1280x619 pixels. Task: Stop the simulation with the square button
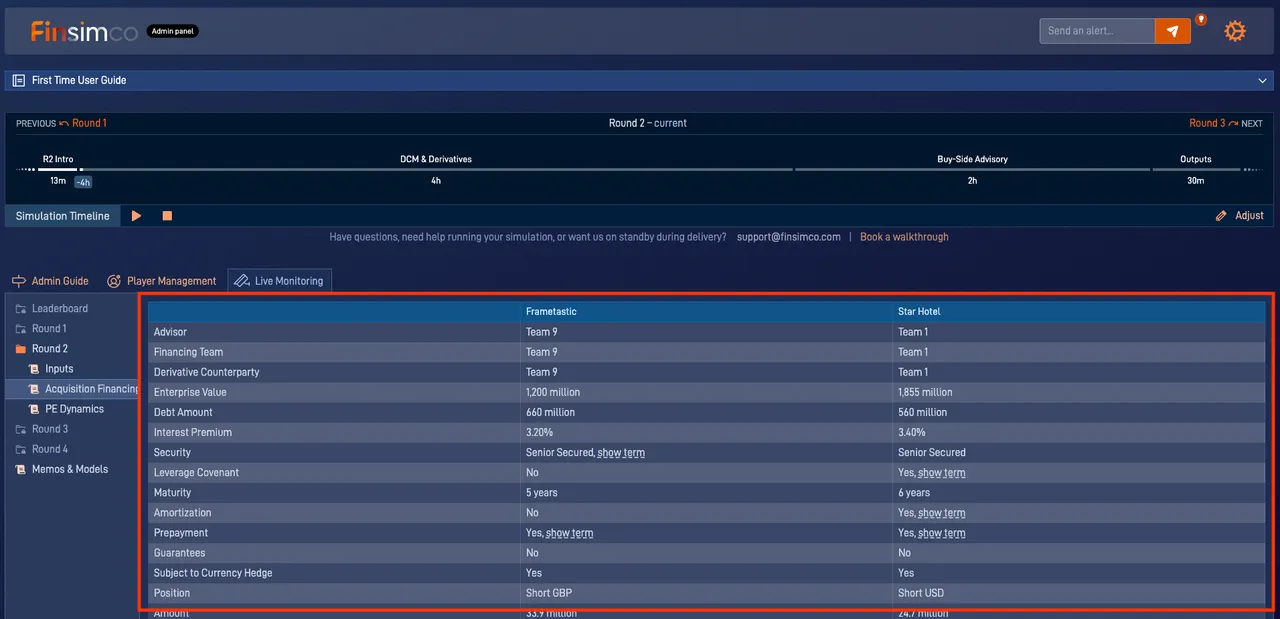(167, 216)
